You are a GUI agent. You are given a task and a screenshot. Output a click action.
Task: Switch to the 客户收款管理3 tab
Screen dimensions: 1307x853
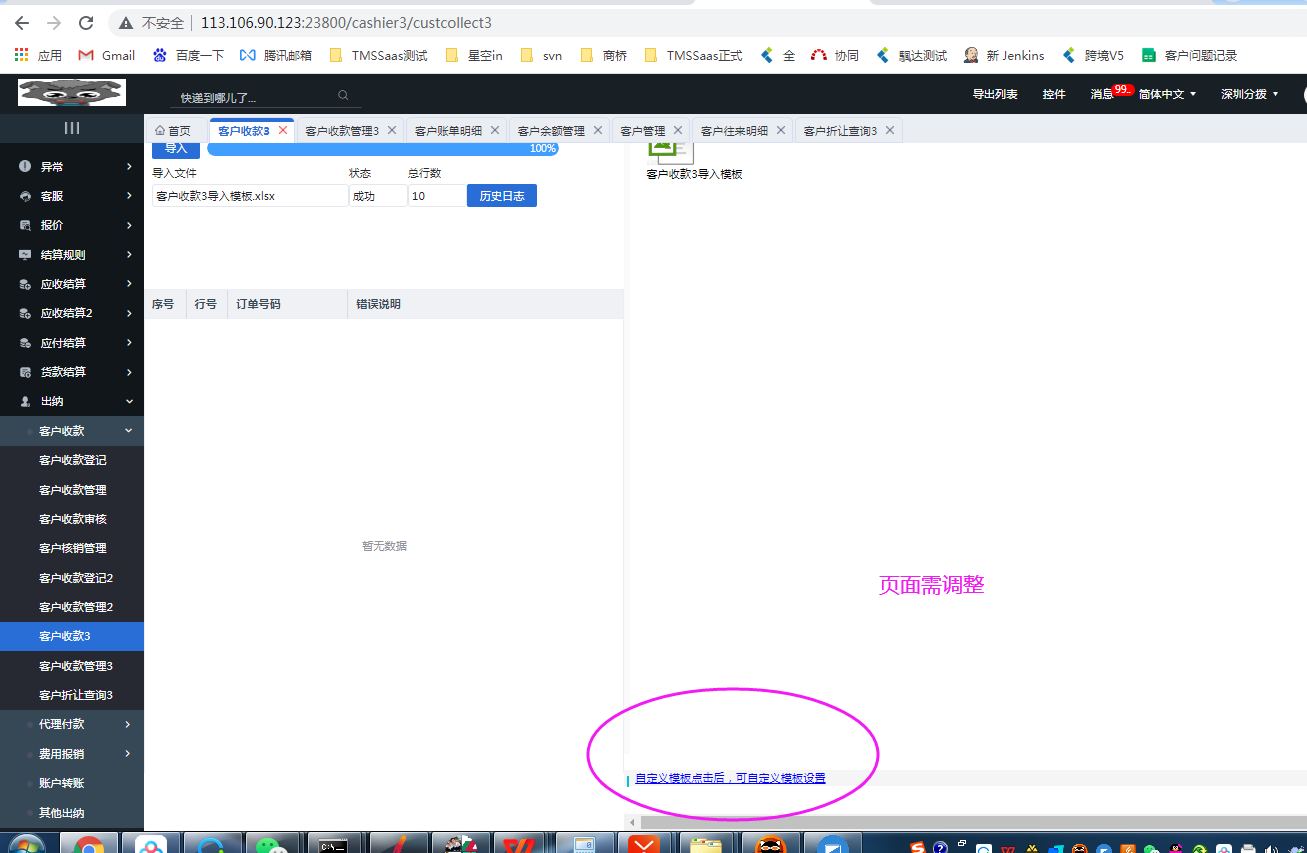tap(342, 131)
